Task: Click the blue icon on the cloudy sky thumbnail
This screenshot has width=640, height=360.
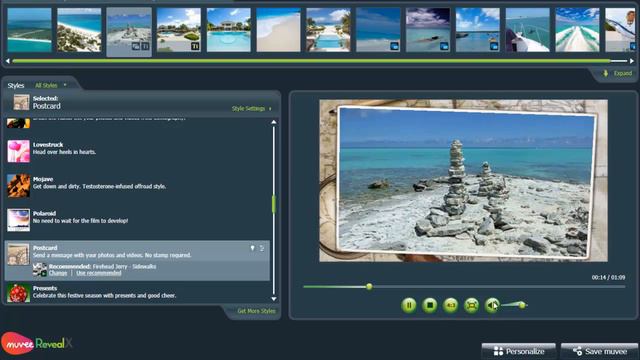Action: click(x=444, y=47)
